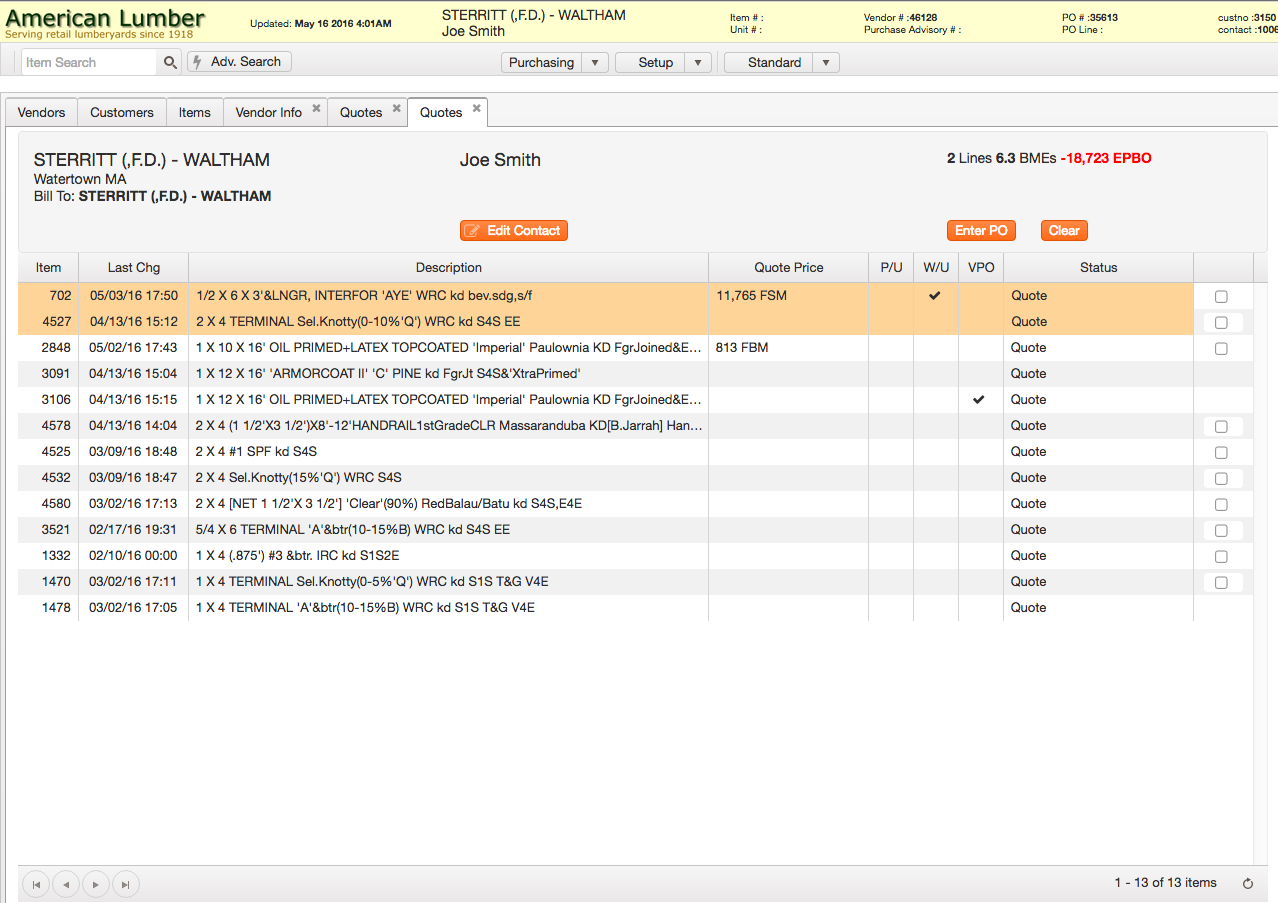
Task: Sort by the Status column header
Action: (x=1099, y=268)
